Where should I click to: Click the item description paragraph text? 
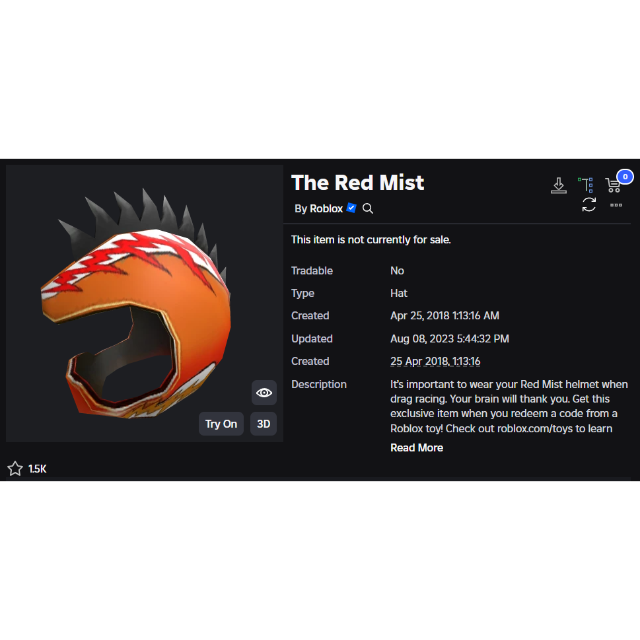[x=509, y=407]
